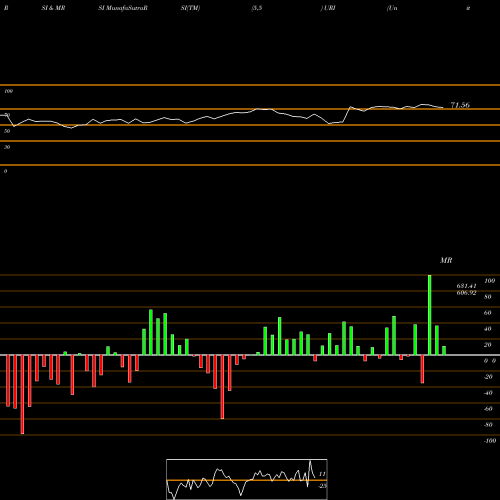Click the -40 label on the MR axis
Viewport: 500px width, 500px height.
tap(488, 393)
